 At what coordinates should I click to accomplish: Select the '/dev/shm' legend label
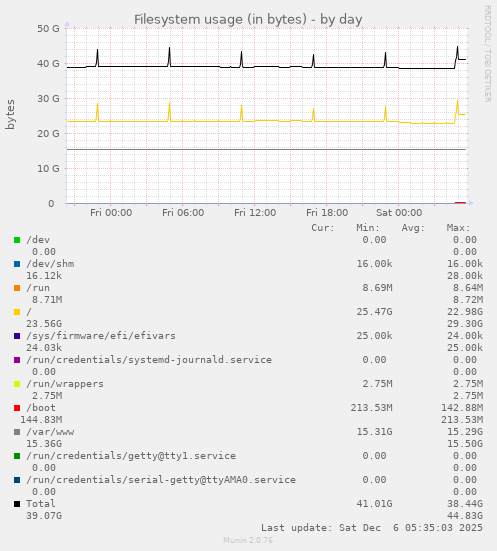50,264
